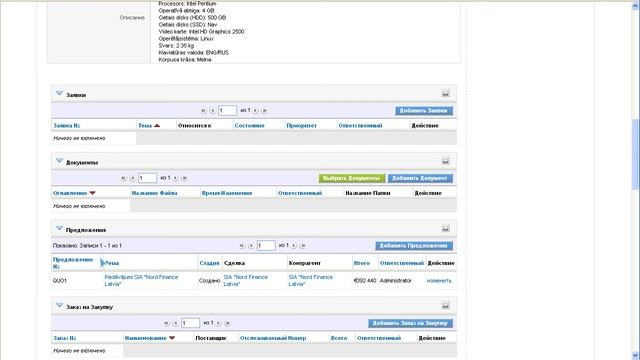Collapse the Заявки section triangle
The height and width of the screenshot is (360, 640).
coord(59,93)
